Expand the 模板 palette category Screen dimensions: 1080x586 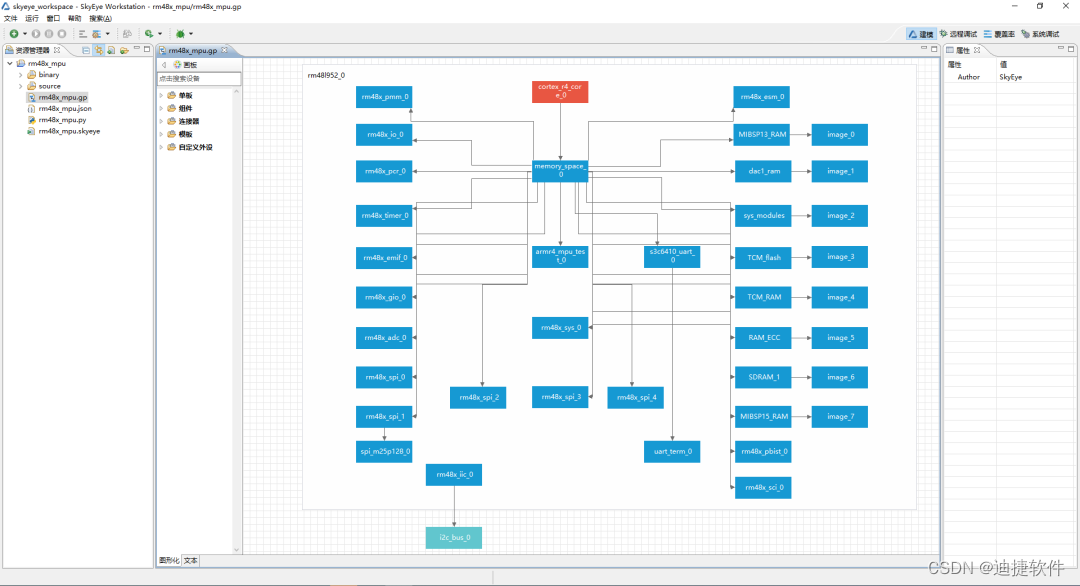point(161,134)
